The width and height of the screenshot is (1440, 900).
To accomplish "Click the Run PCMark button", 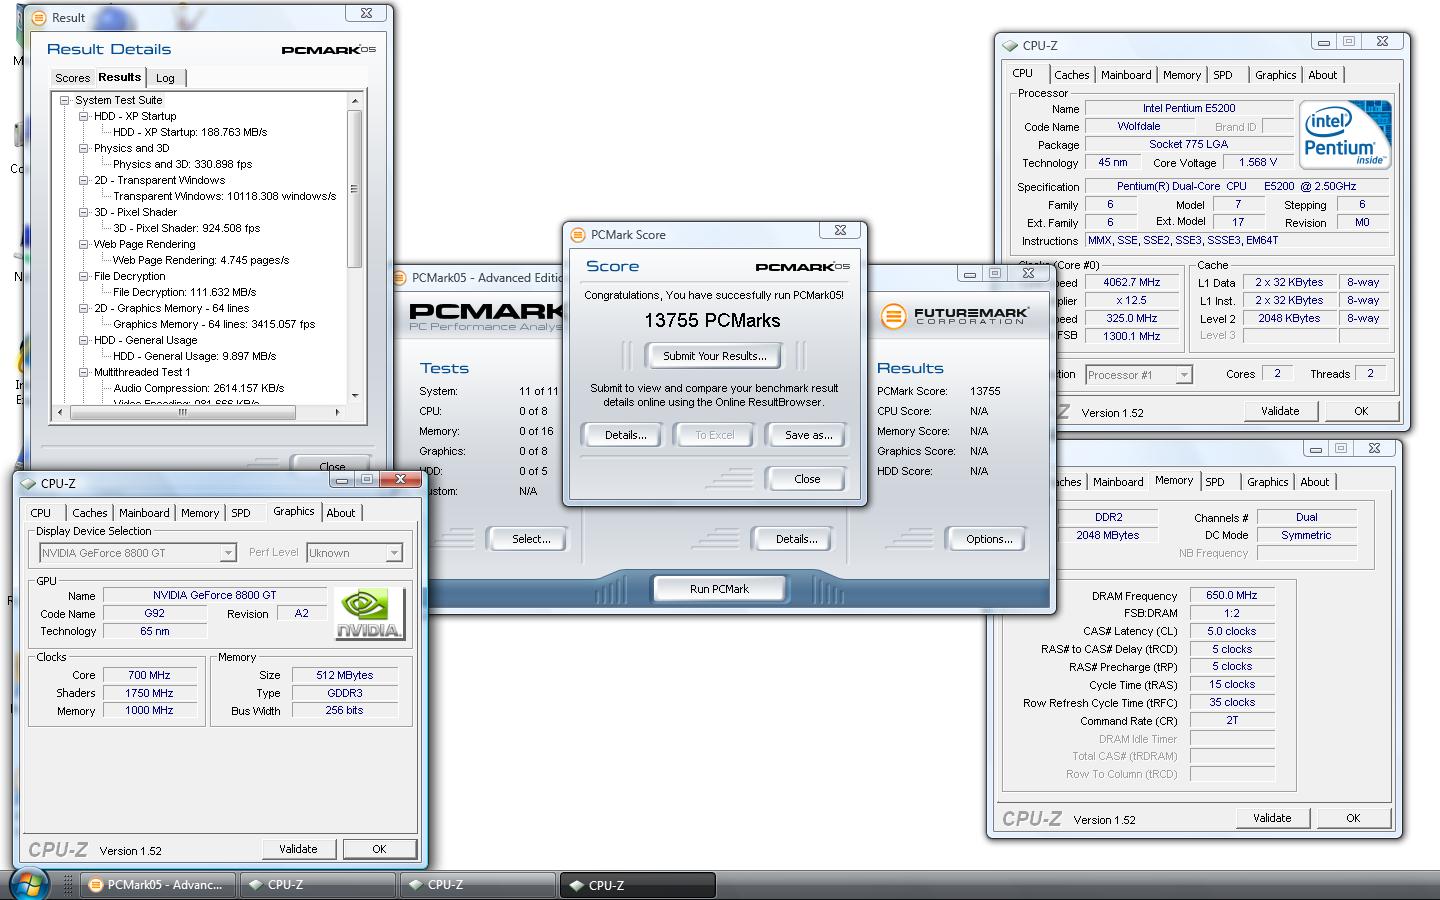I will (719, 589).
